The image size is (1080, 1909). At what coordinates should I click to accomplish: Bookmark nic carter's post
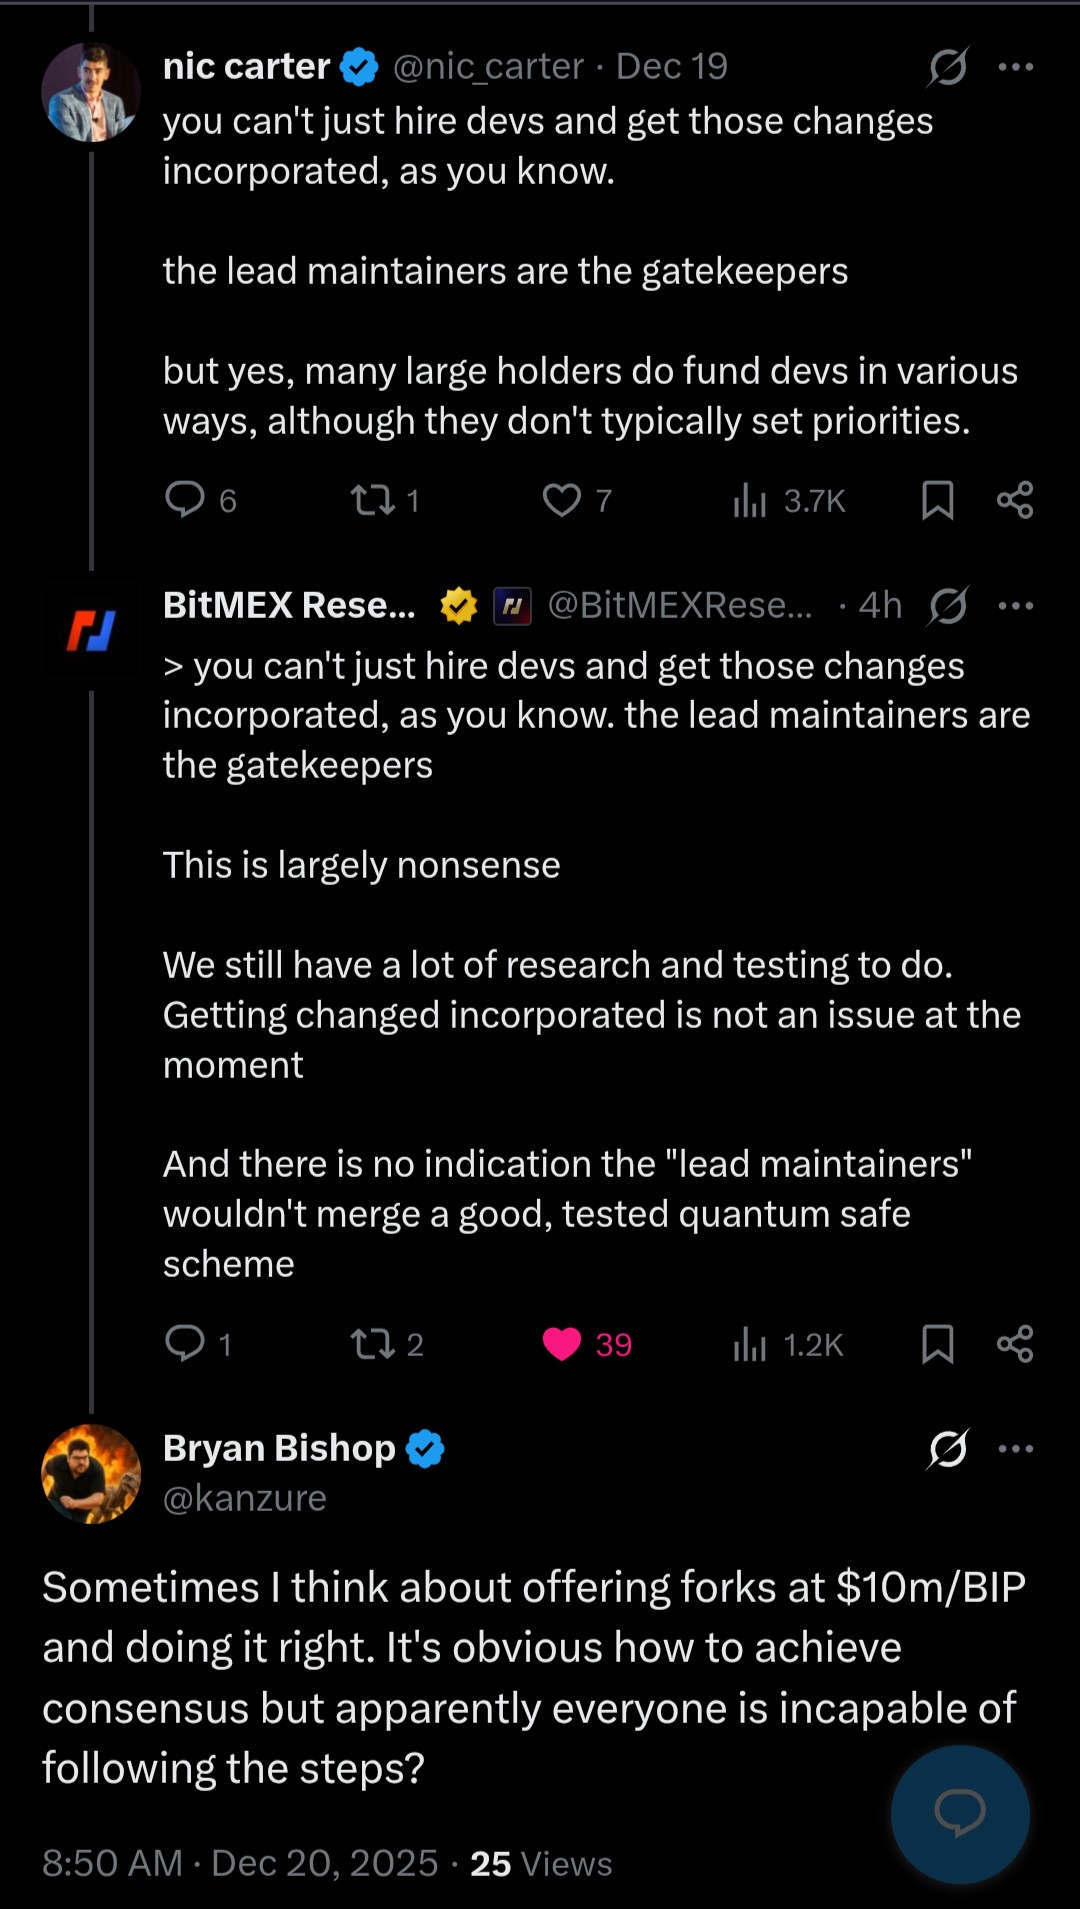(x=937, y=499)
